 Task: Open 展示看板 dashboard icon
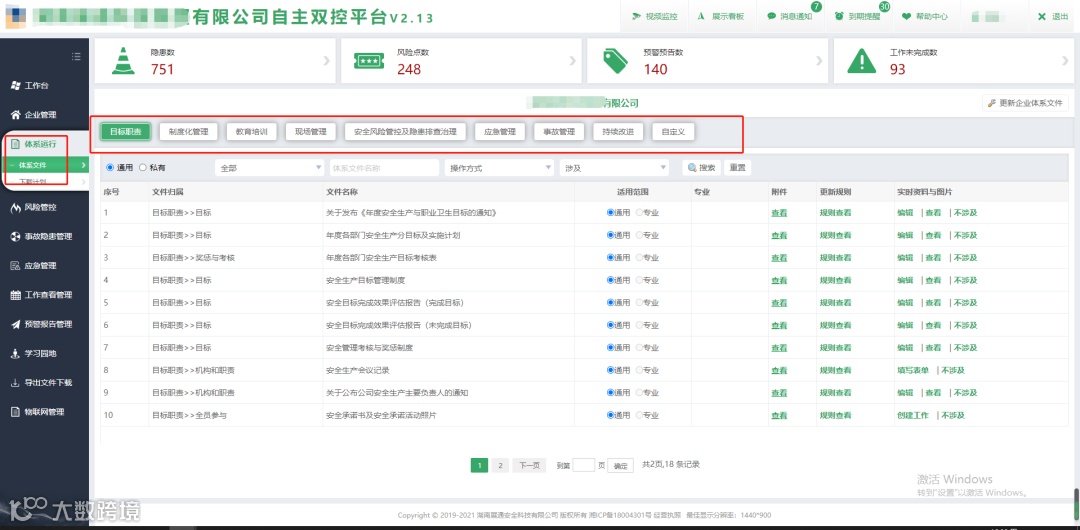701,17
